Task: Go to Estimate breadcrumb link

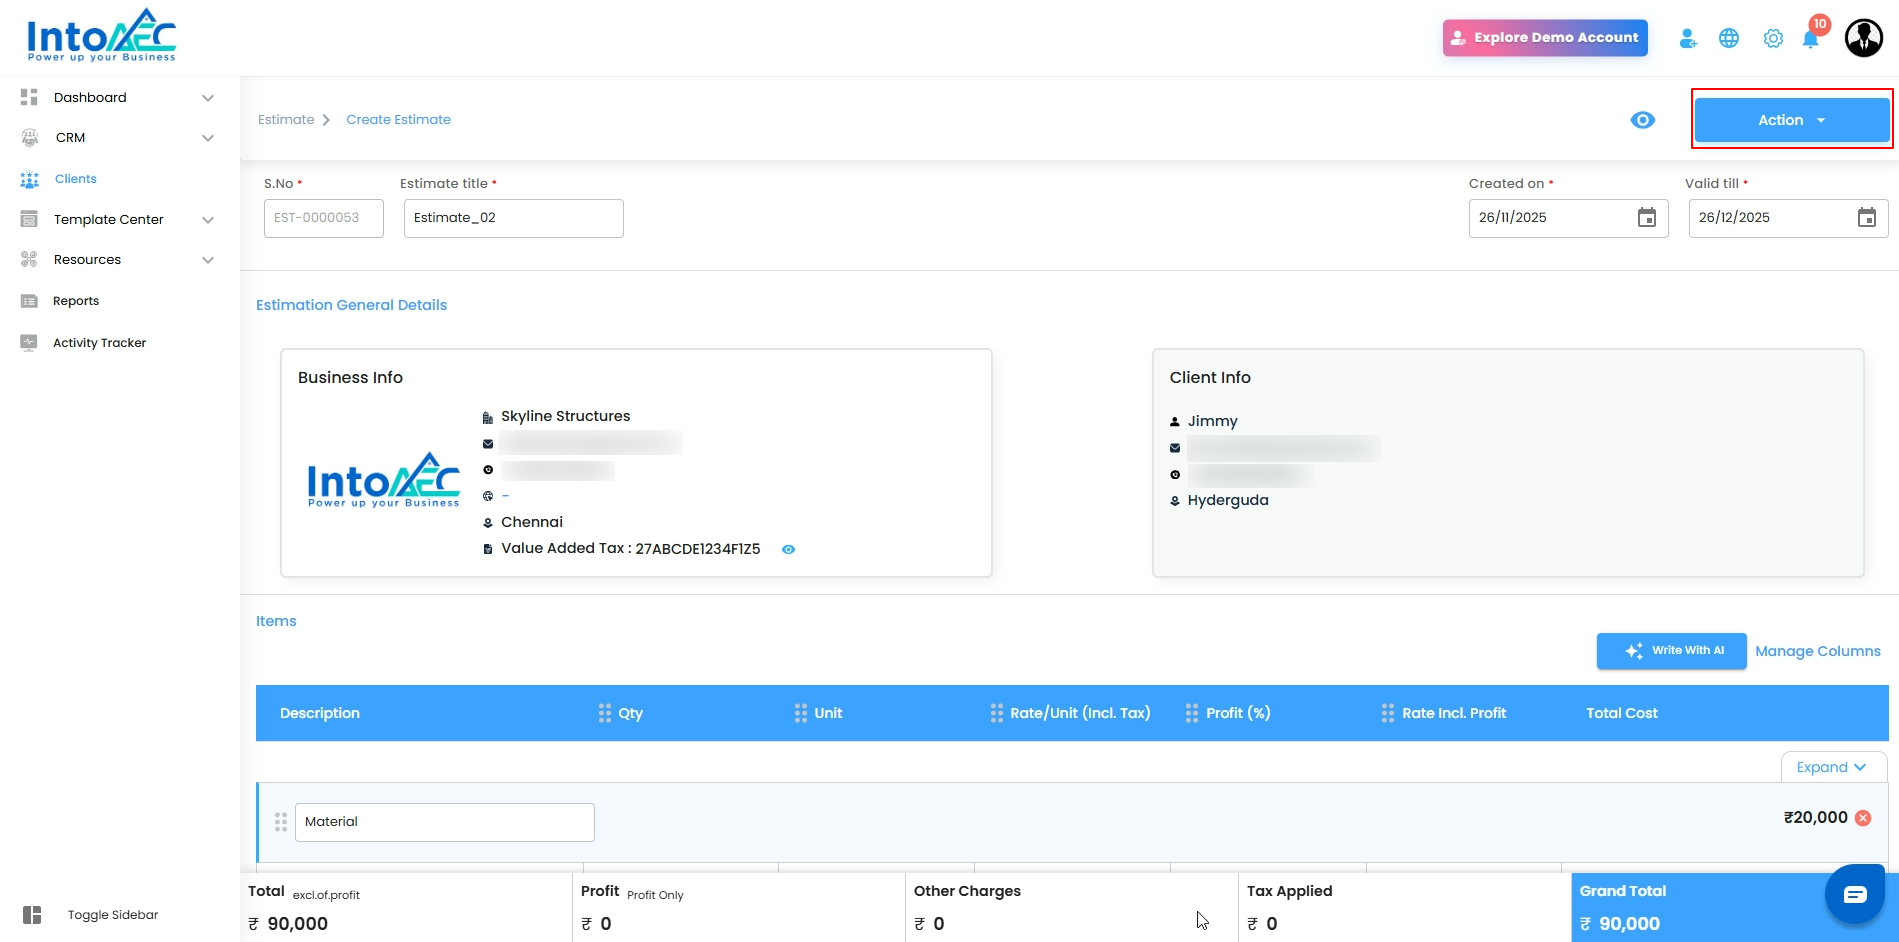Action: 286,120
